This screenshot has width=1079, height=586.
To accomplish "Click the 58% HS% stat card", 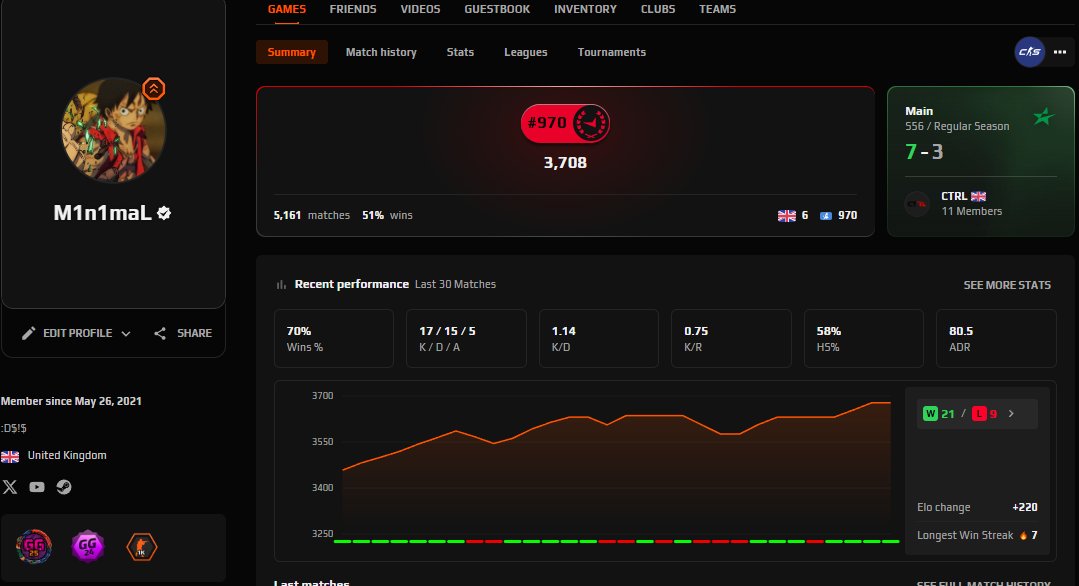I will (x=864, y=338).
